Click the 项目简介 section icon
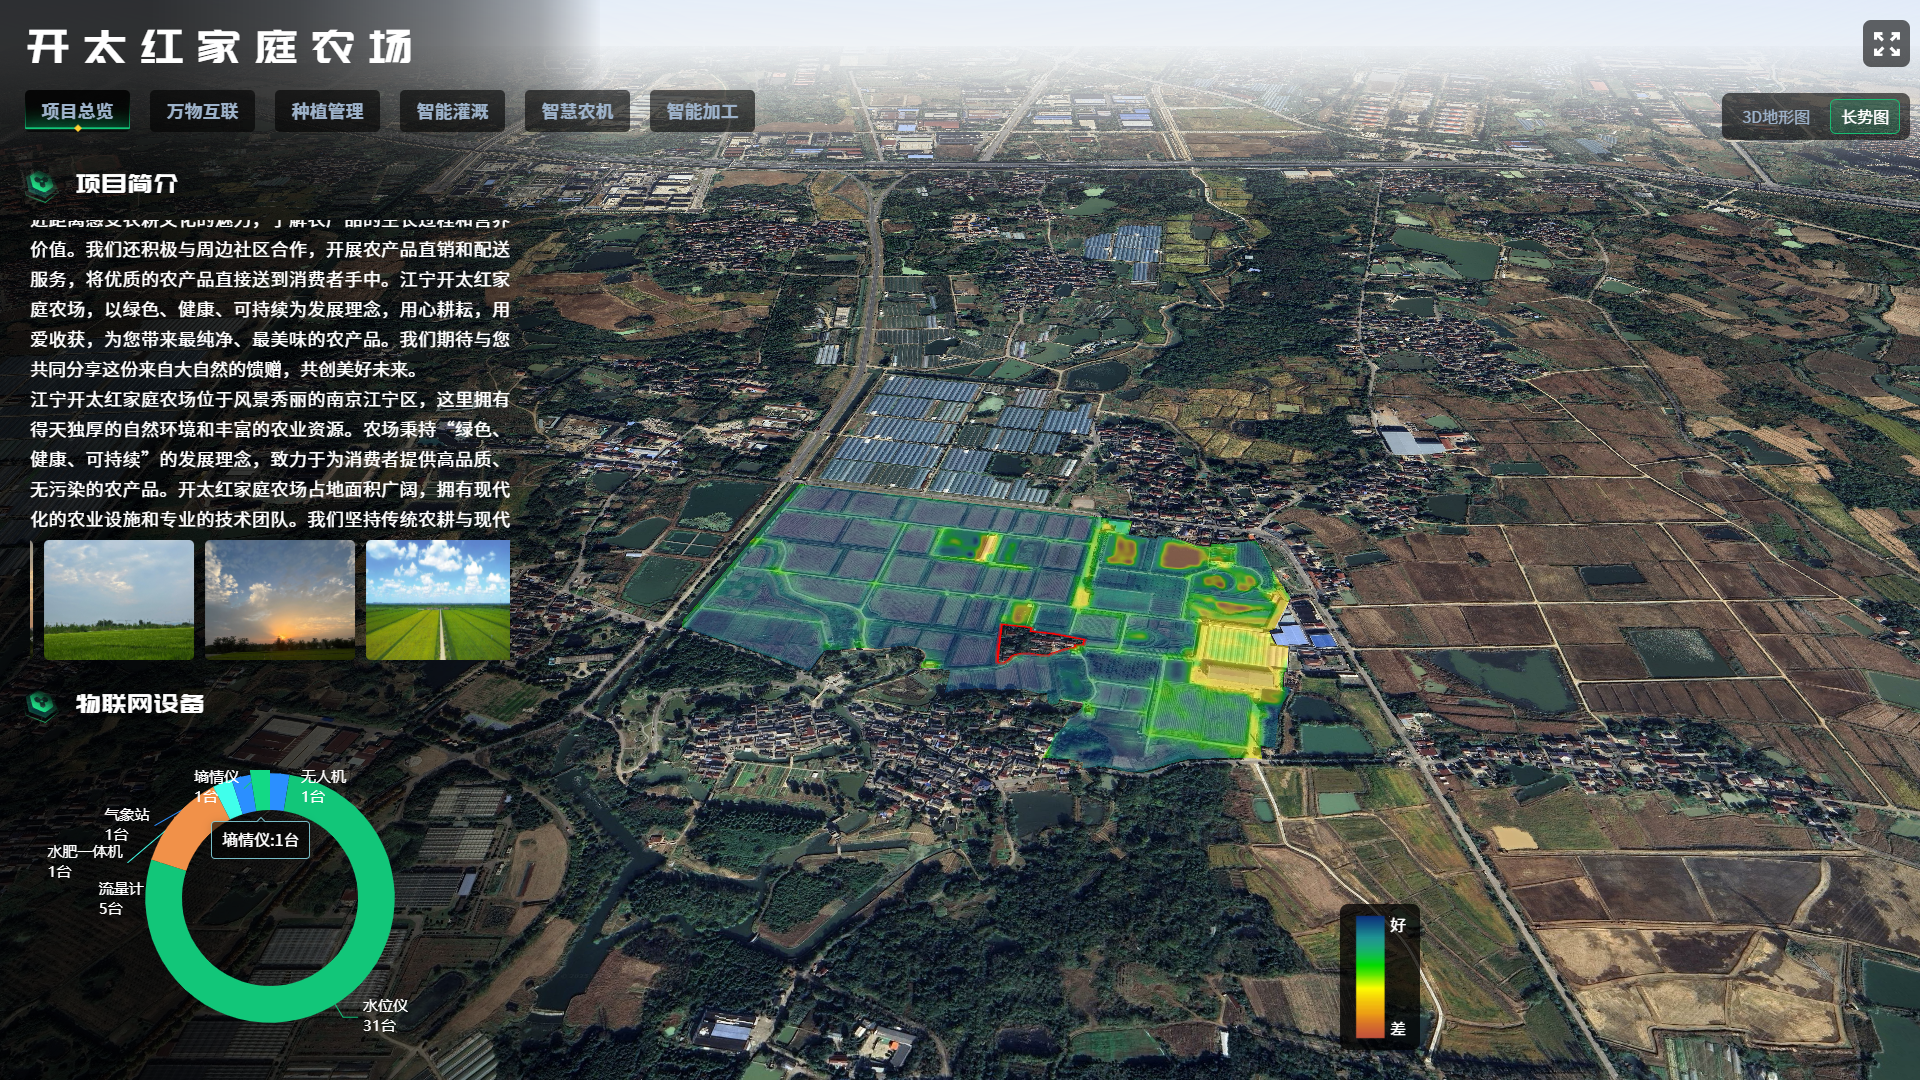Image resolution: width=1920 pixels, height=1080 pixels. tap(41, 184)
